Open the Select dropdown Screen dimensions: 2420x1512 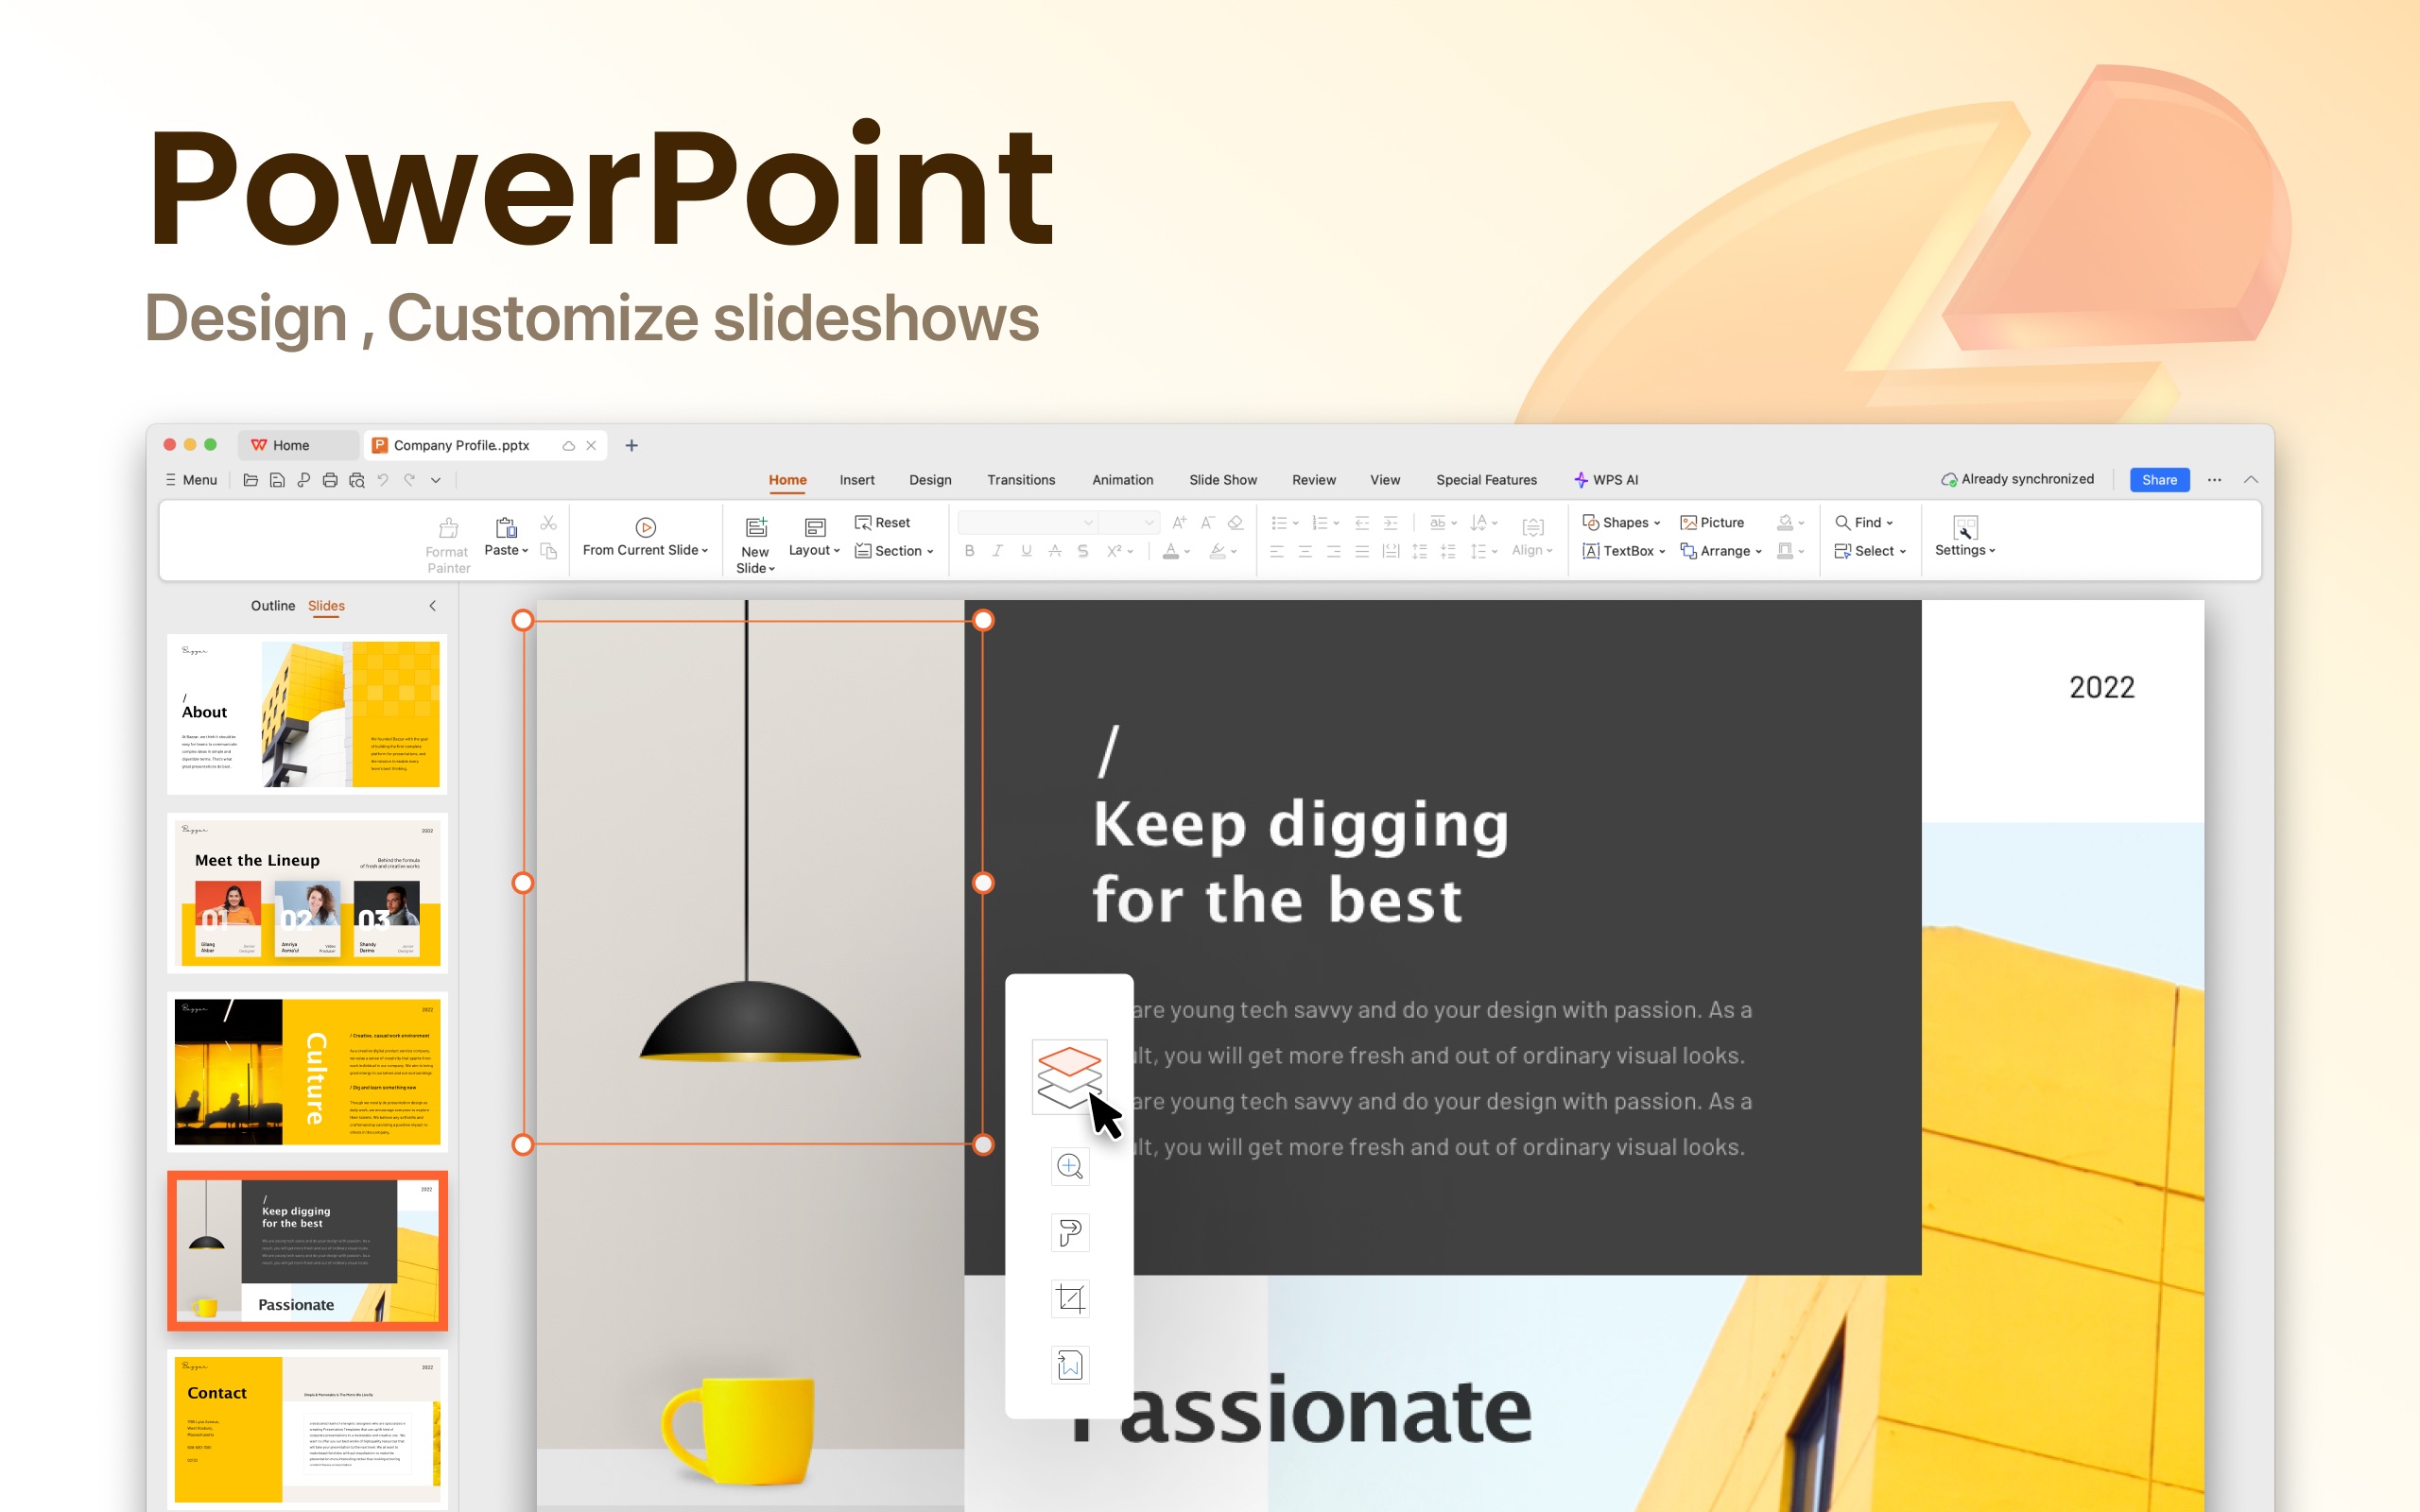coord(1870,551)
